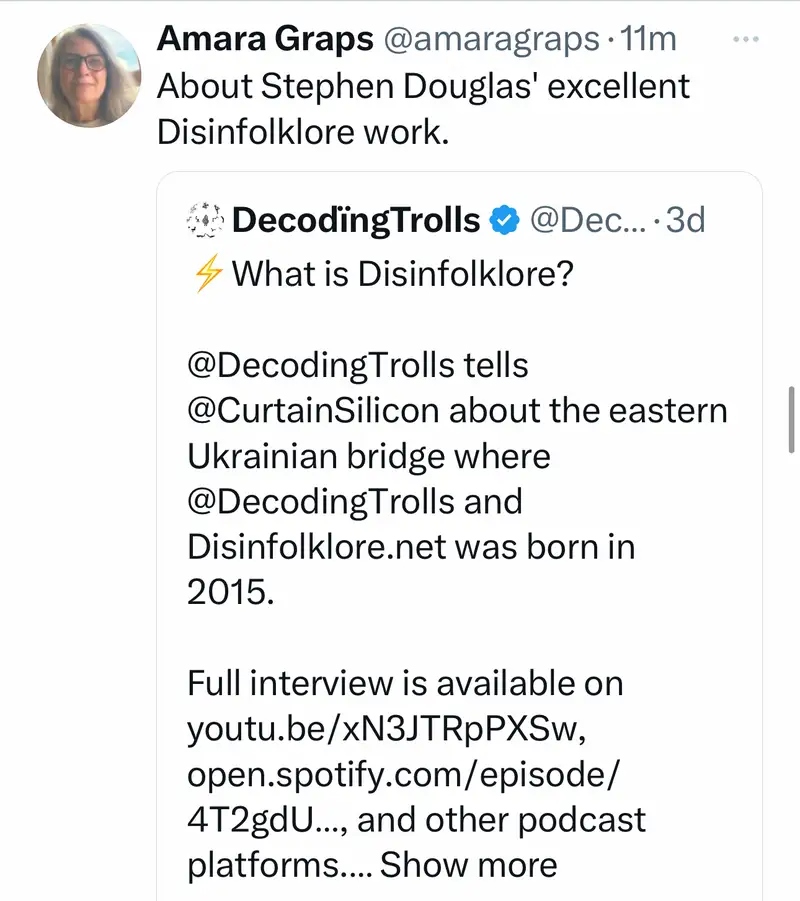Click the lightning bolt emoji icon

pos(206,273)
